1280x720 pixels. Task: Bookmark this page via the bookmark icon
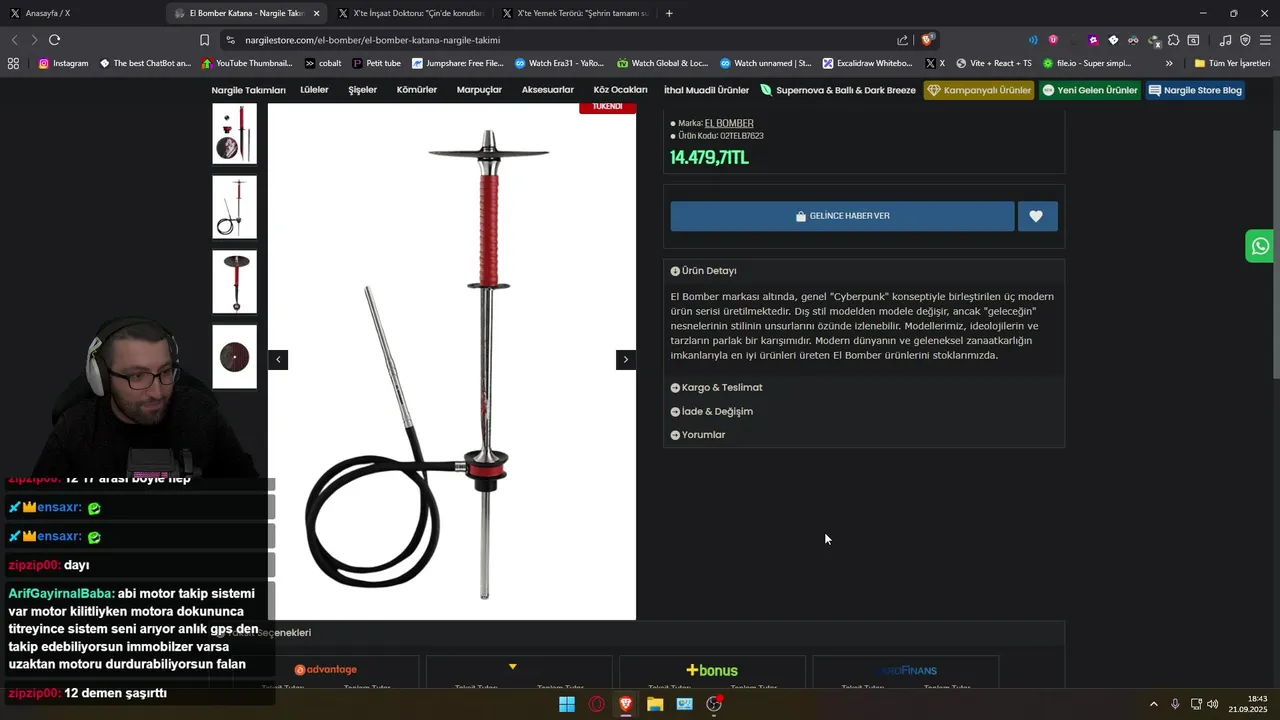pyautogui.click(x=204, y=40)
